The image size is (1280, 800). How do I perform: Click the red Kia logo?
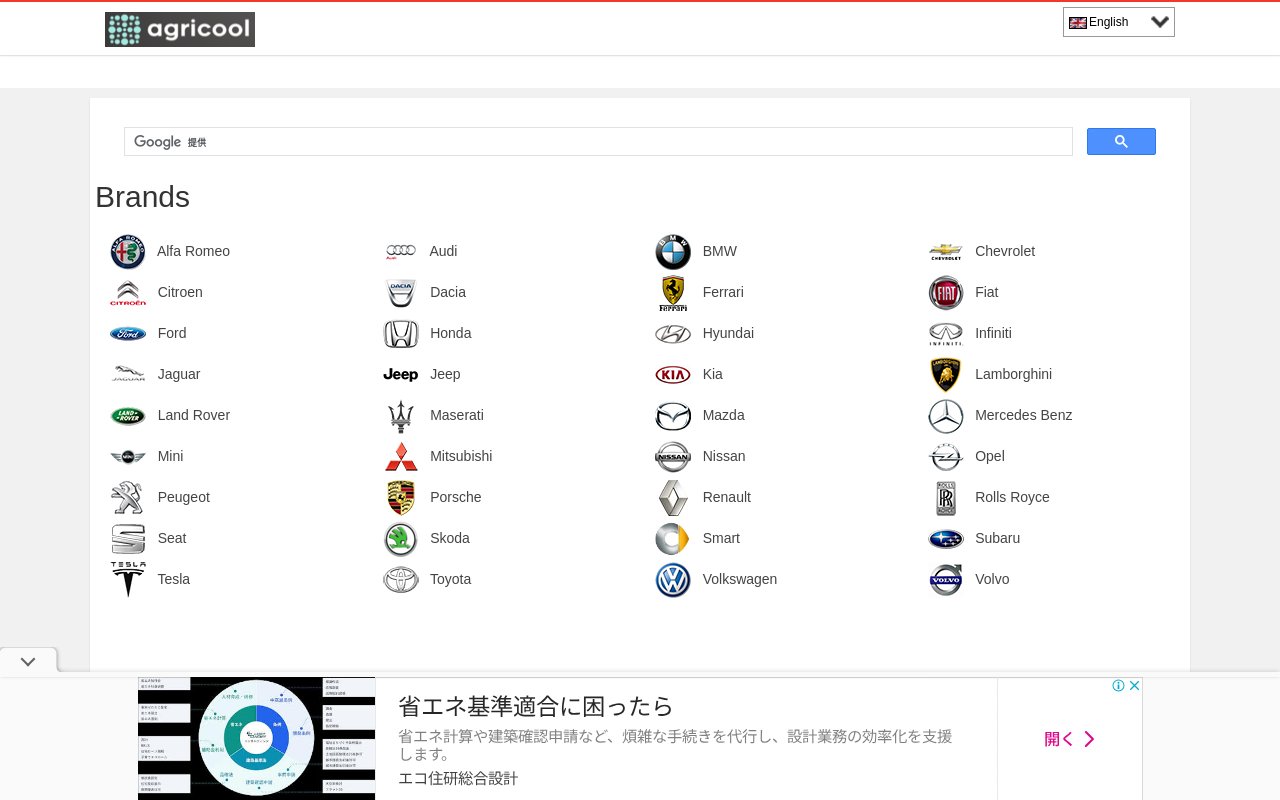[673, 375]
